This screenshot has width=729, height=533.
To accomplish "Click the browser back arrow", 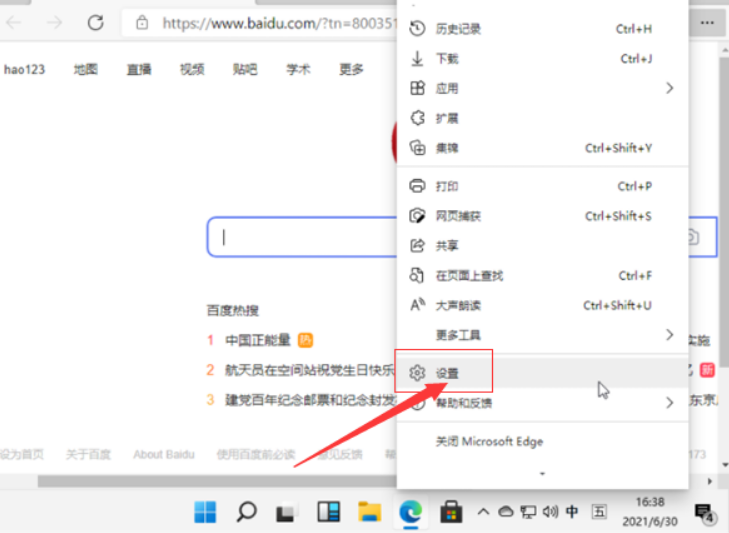I will [14, 22].
